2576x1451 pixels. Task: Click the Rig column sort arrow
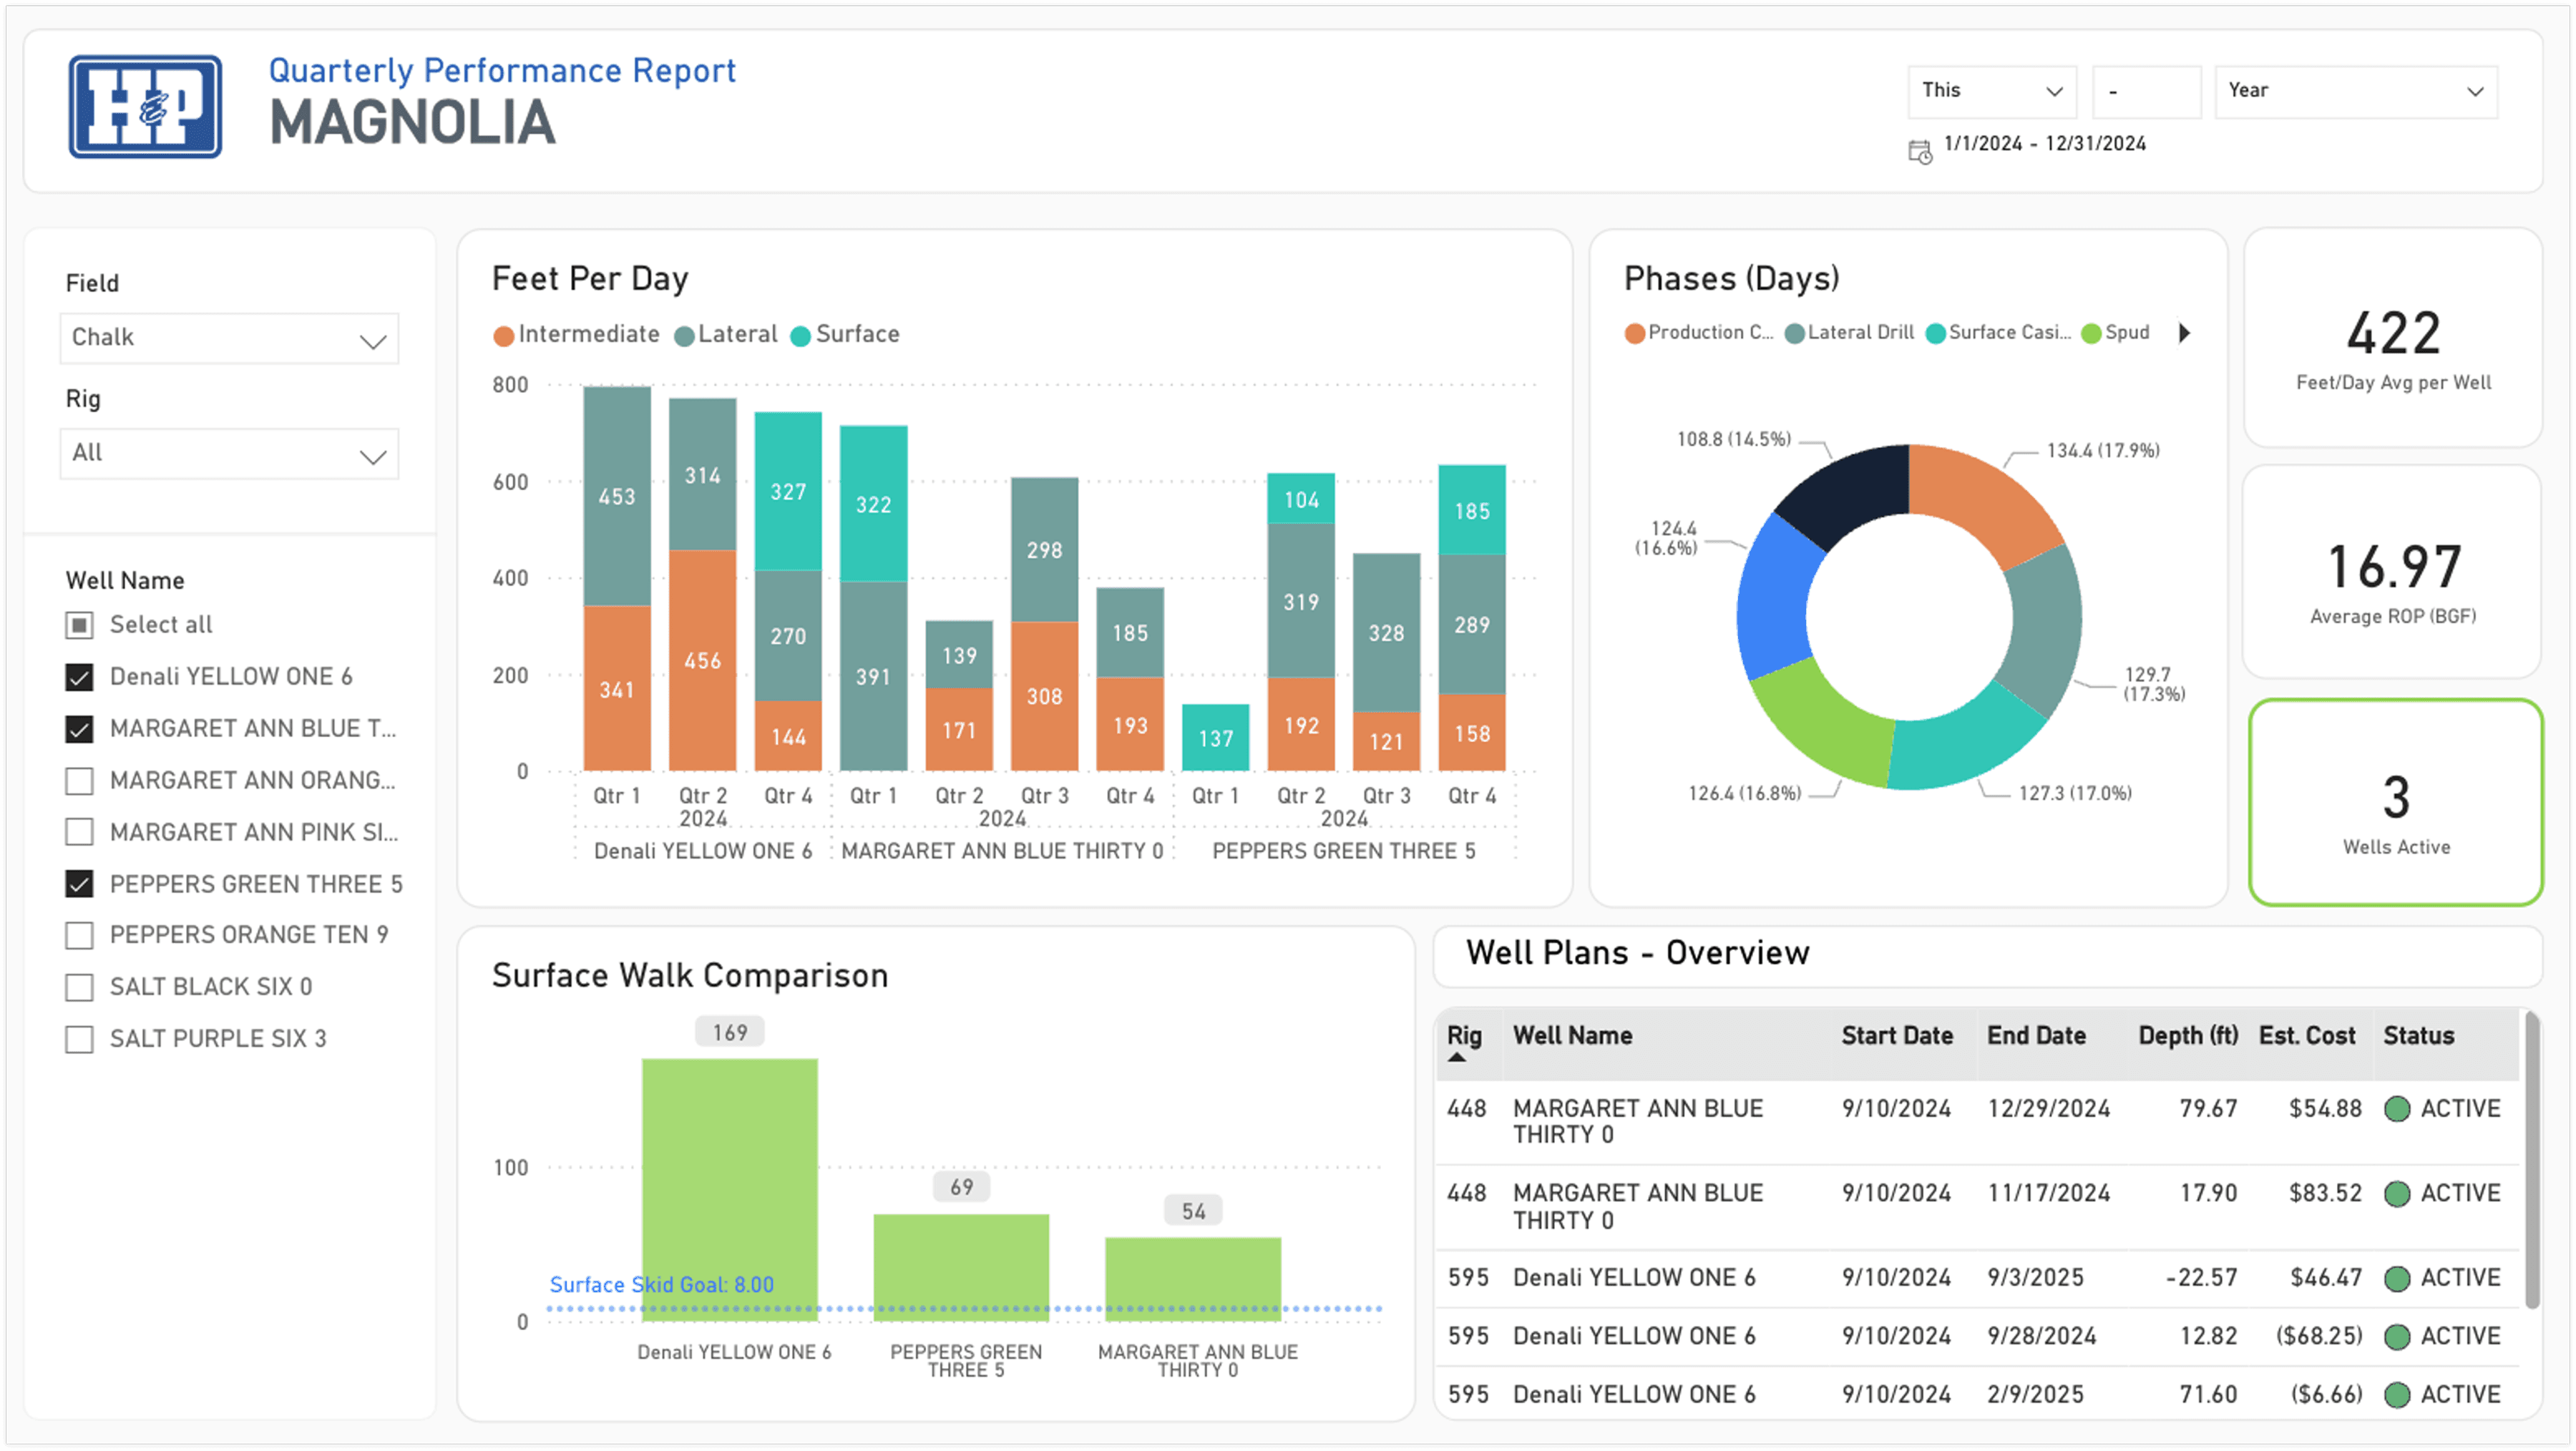(1457, 1057)
